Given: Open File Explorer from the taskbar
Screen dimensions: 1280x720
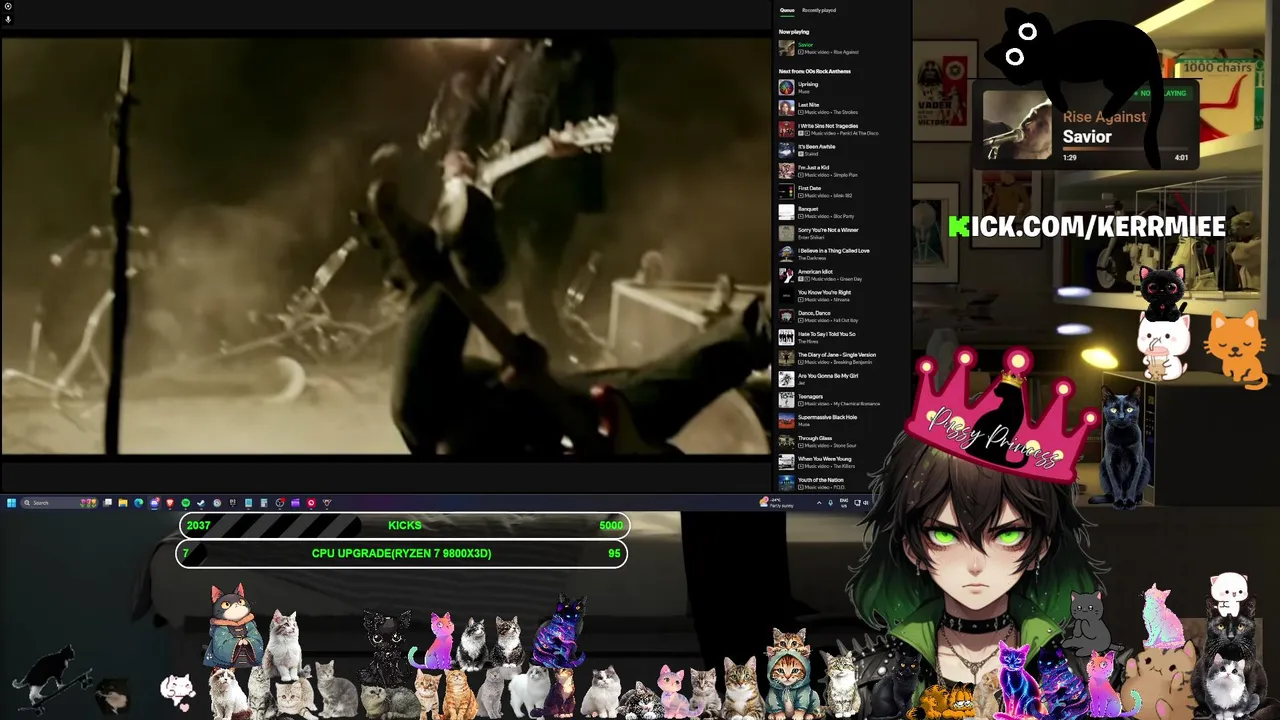Looking at the screenshot, I should (123, 502).
